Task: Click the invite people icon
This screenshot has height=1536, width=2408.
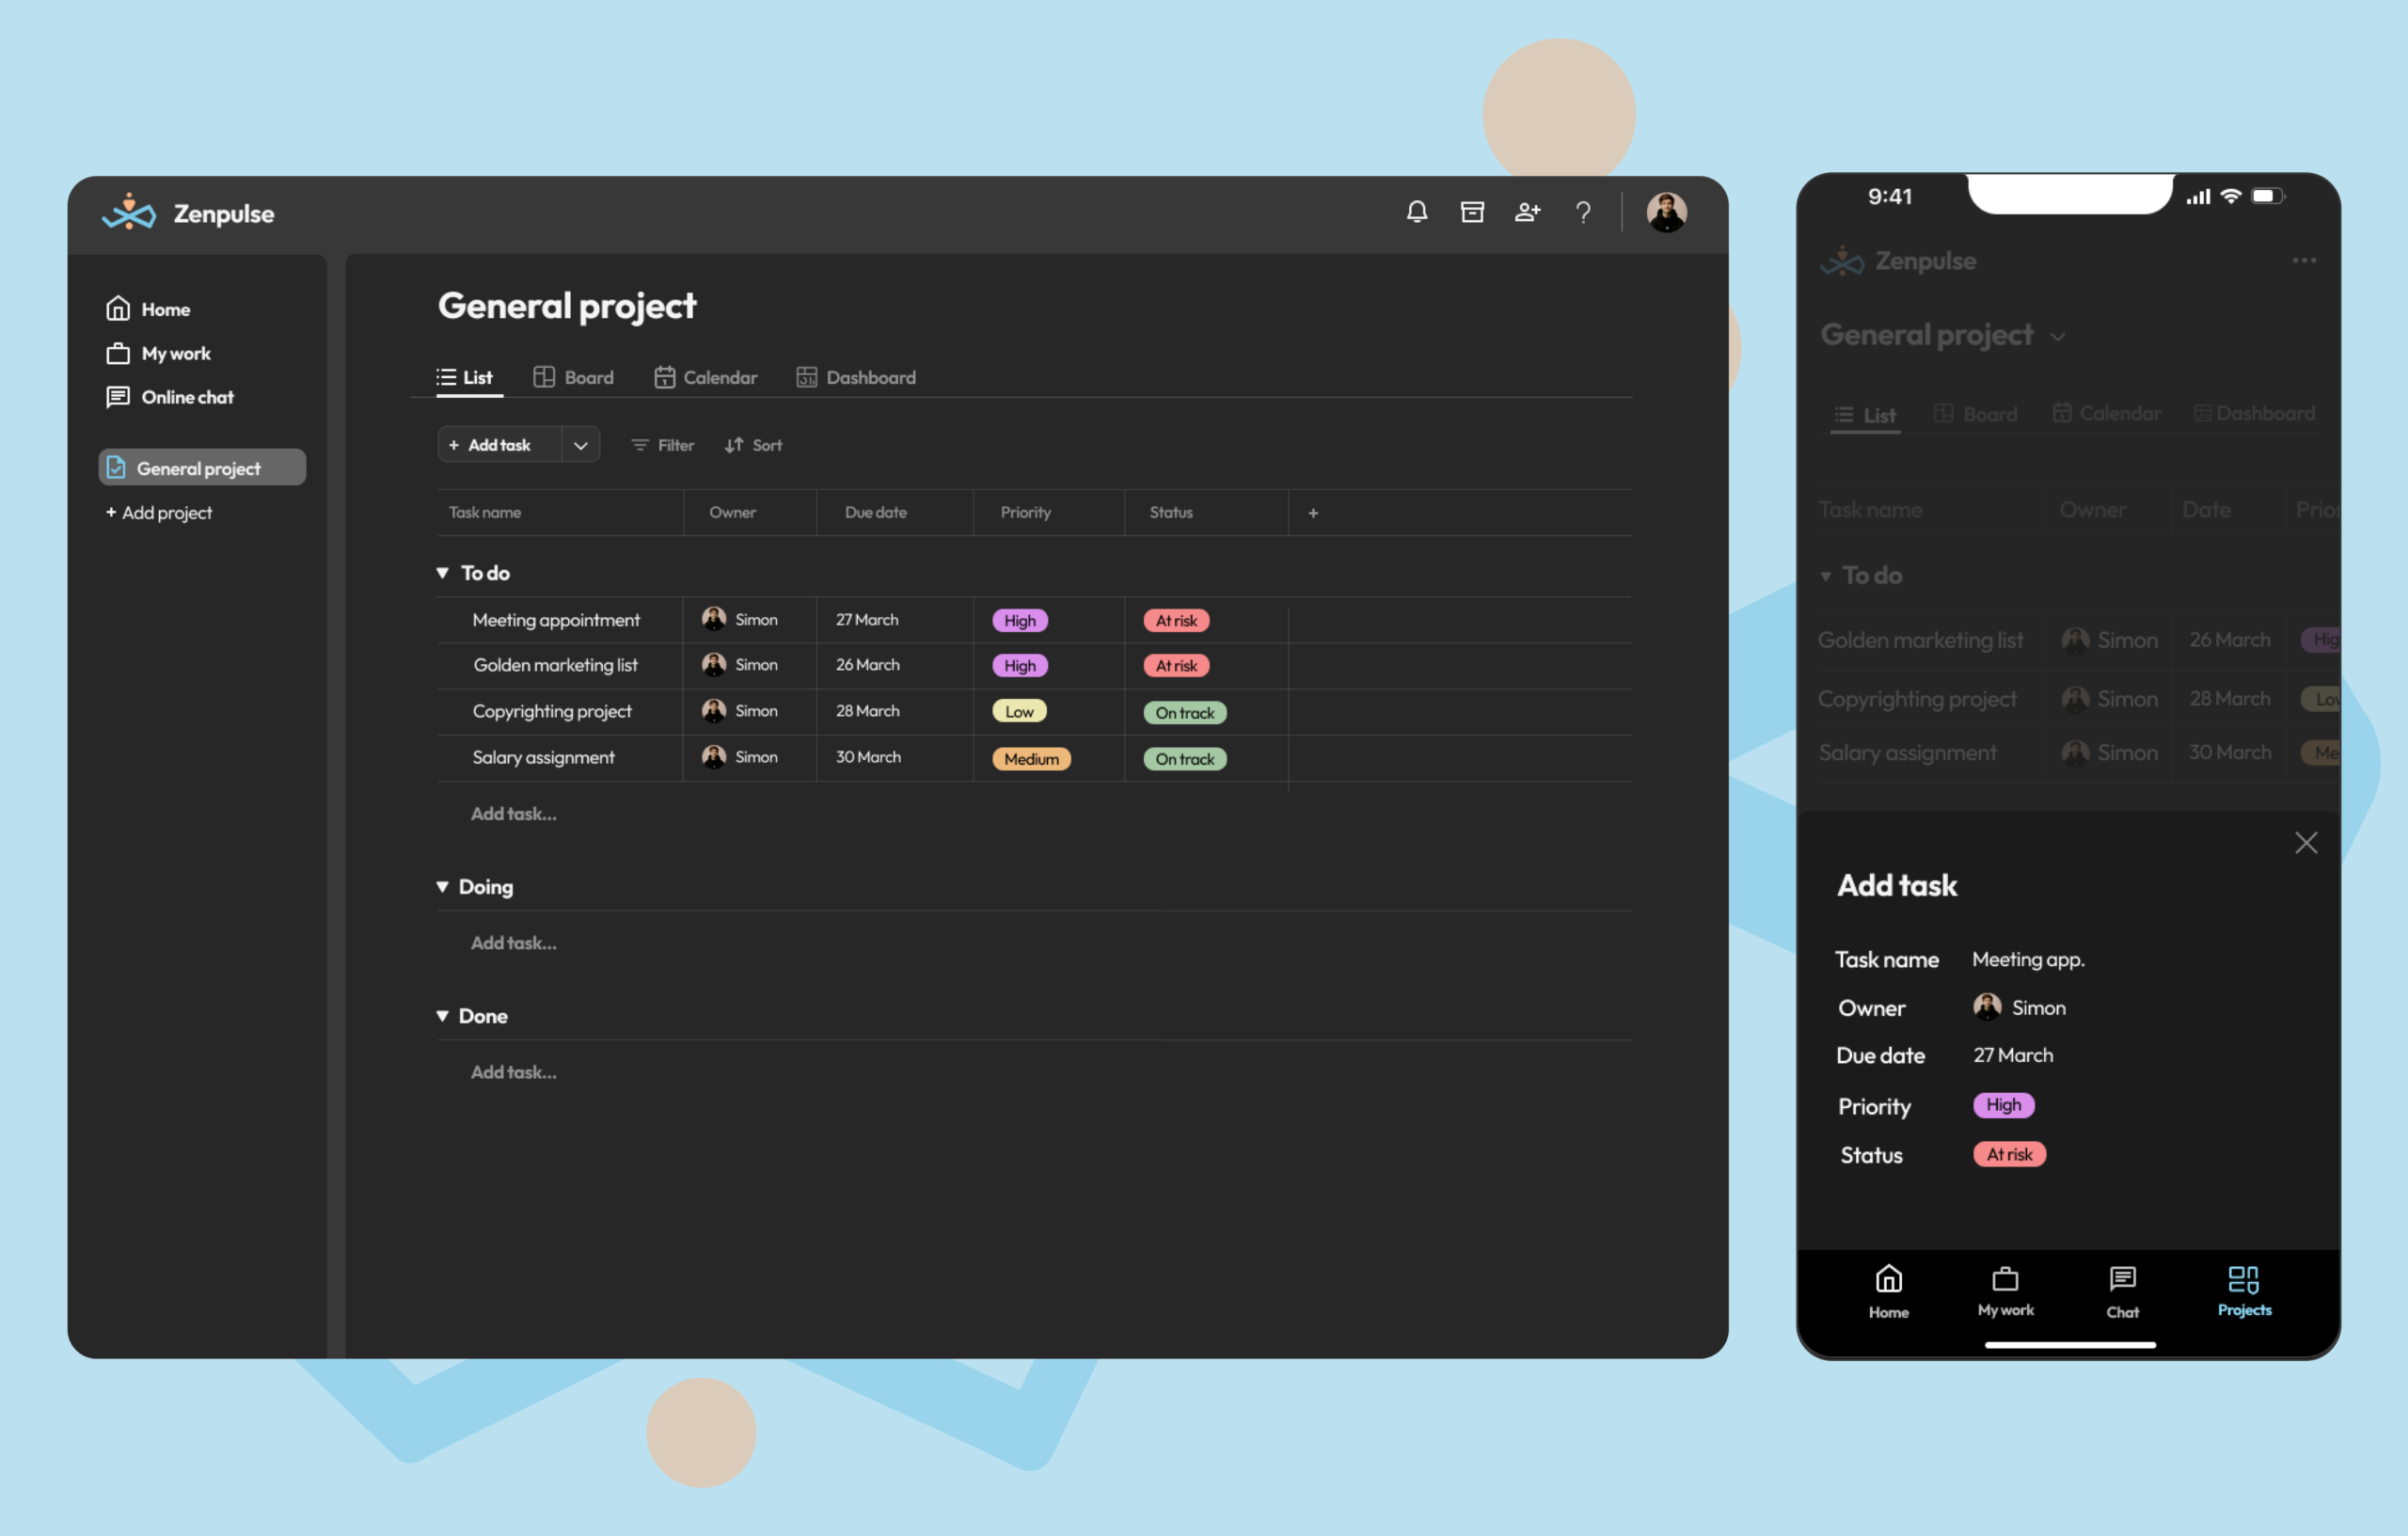Action: pos(1527,212)
